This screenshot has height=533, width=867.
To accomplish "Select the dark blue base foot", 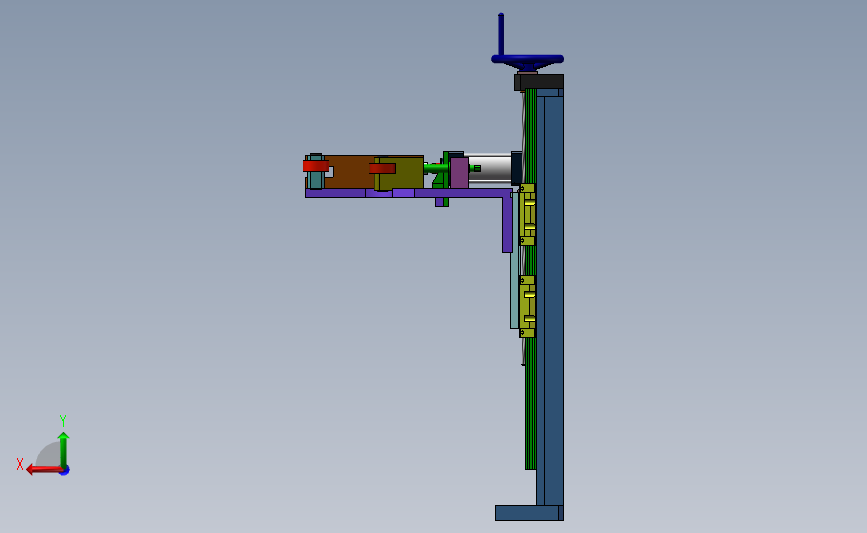I will pyautogui.click(x=529, y=513).
